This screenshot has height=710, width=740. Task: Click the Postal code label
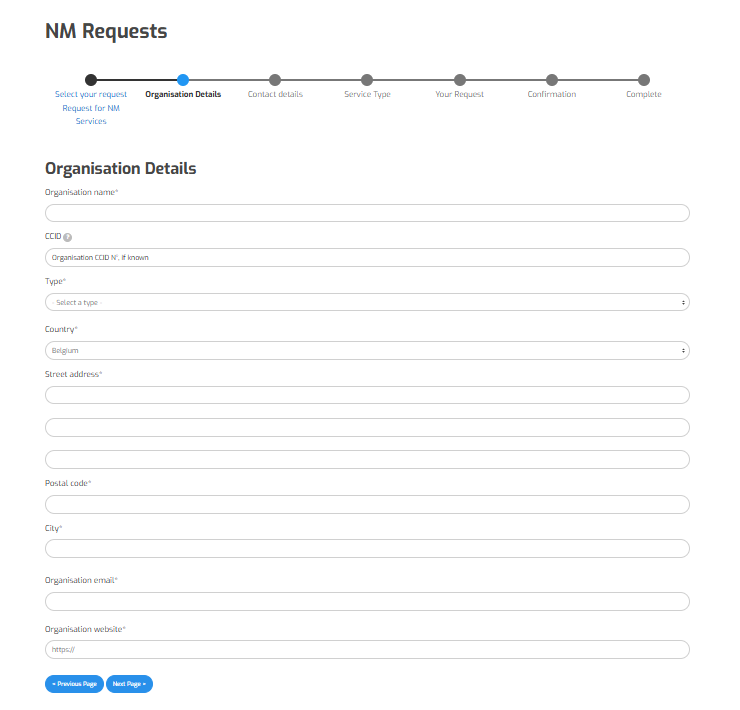pos(68,483)
